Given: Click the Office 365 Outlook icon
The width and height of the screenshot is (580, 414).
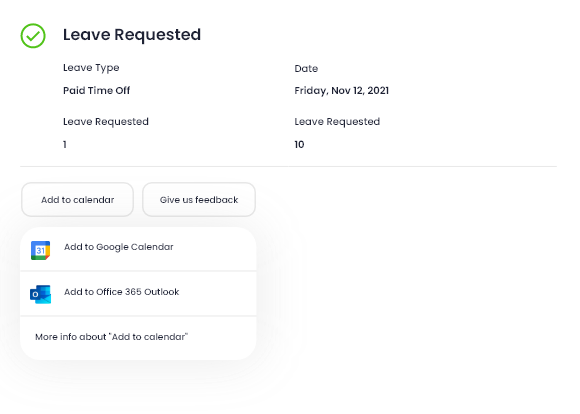Looking at the screenshot, I should click(x=40, y=294).
